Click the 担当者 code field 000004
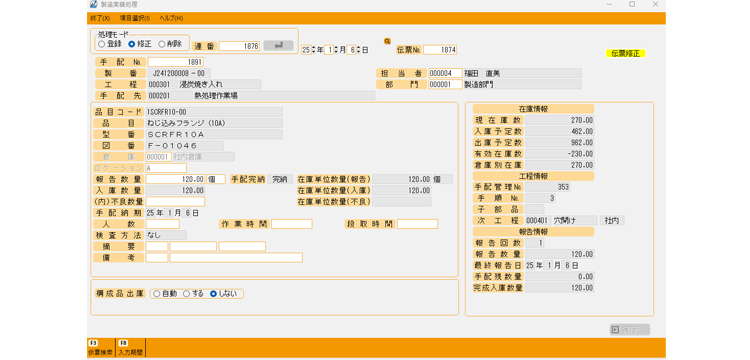The image size is (750, 360). coord(445,73)
